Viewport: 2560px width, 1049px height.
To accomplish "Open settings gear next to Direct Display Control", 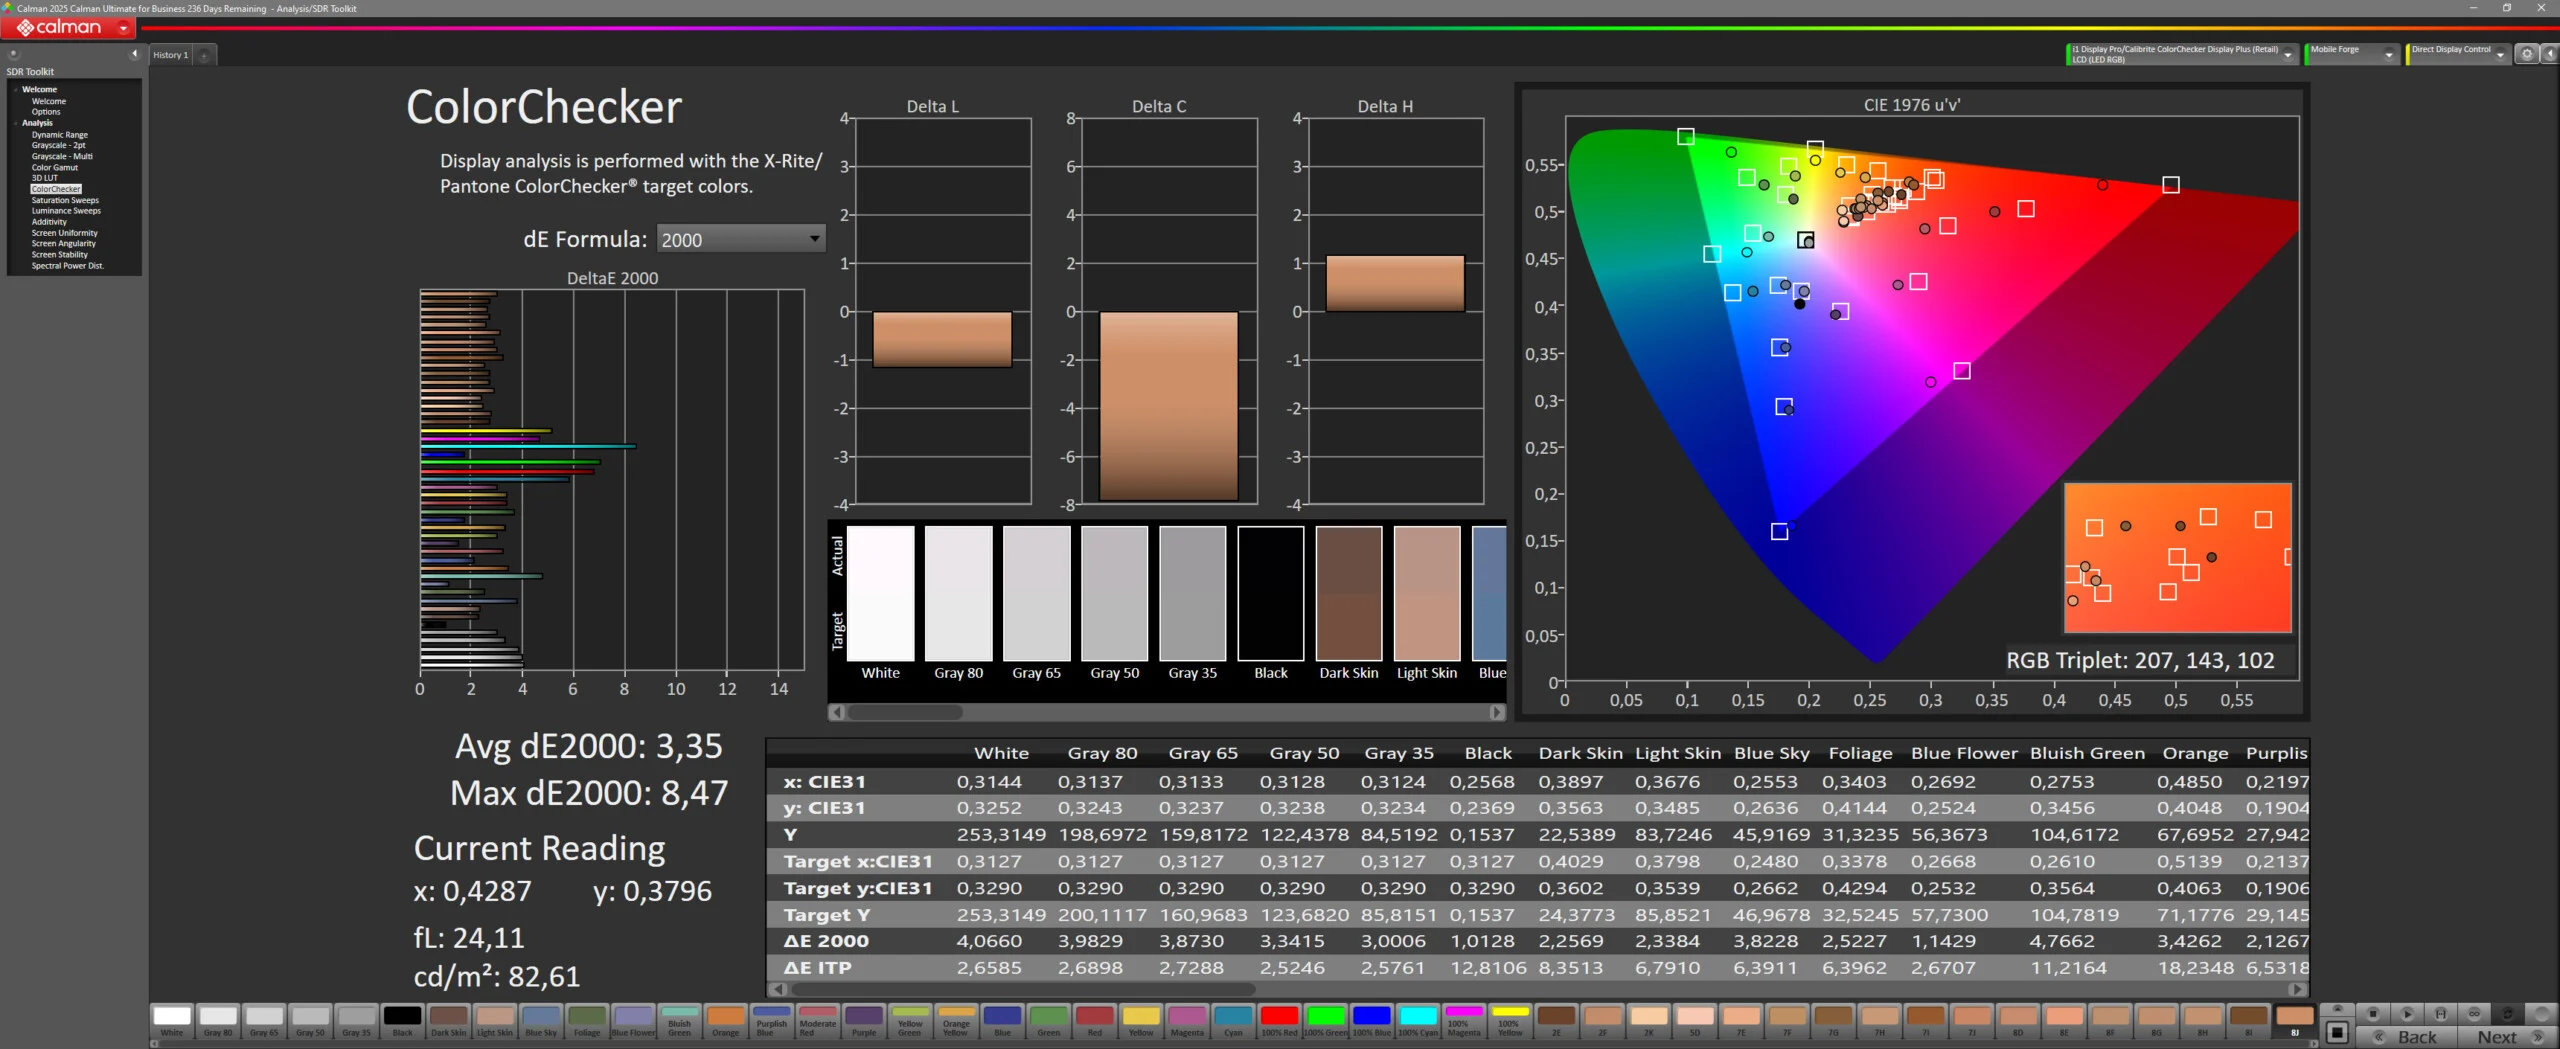I will click(x=2526, y=54).
